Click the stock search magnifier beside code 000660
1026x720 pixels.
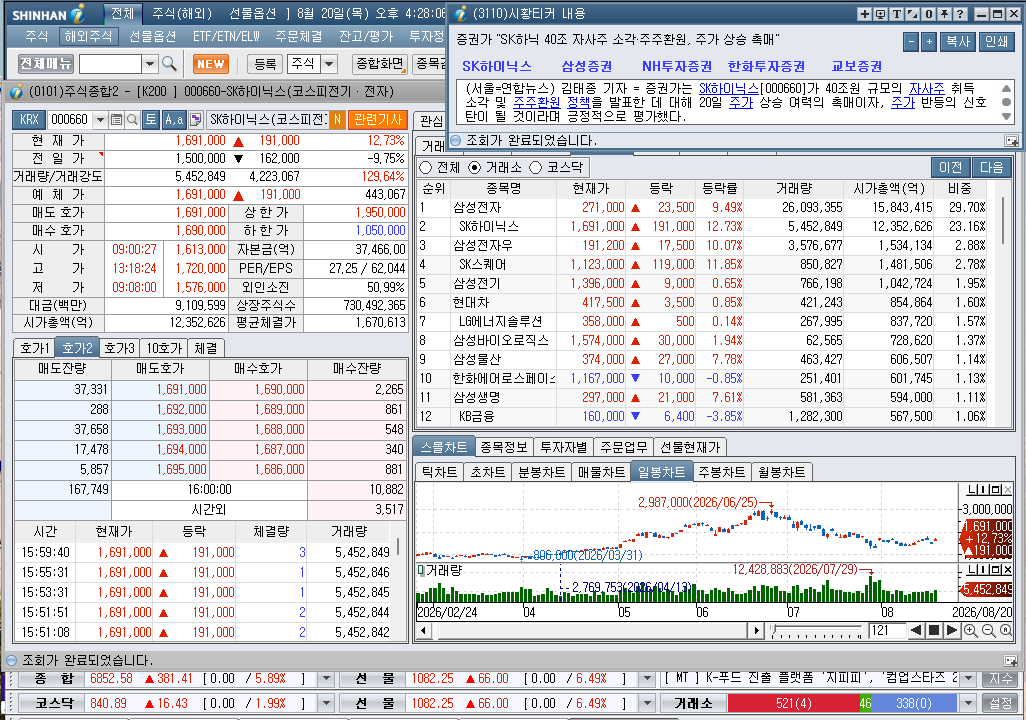132,120
